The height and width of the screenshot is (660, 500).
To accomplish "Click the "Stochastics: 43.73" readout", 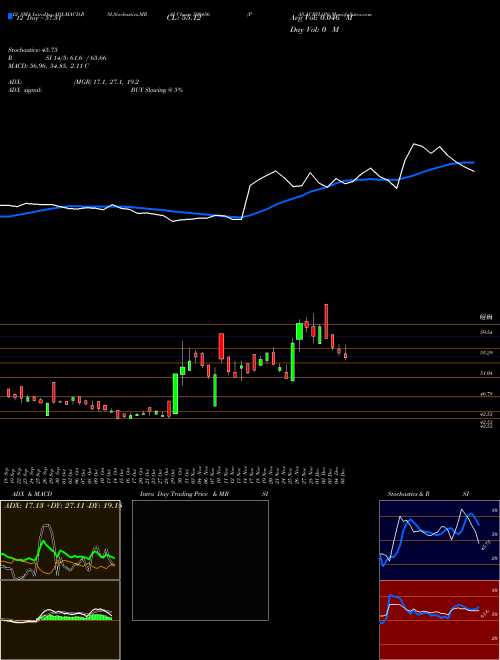I will [x=32, y=50].
